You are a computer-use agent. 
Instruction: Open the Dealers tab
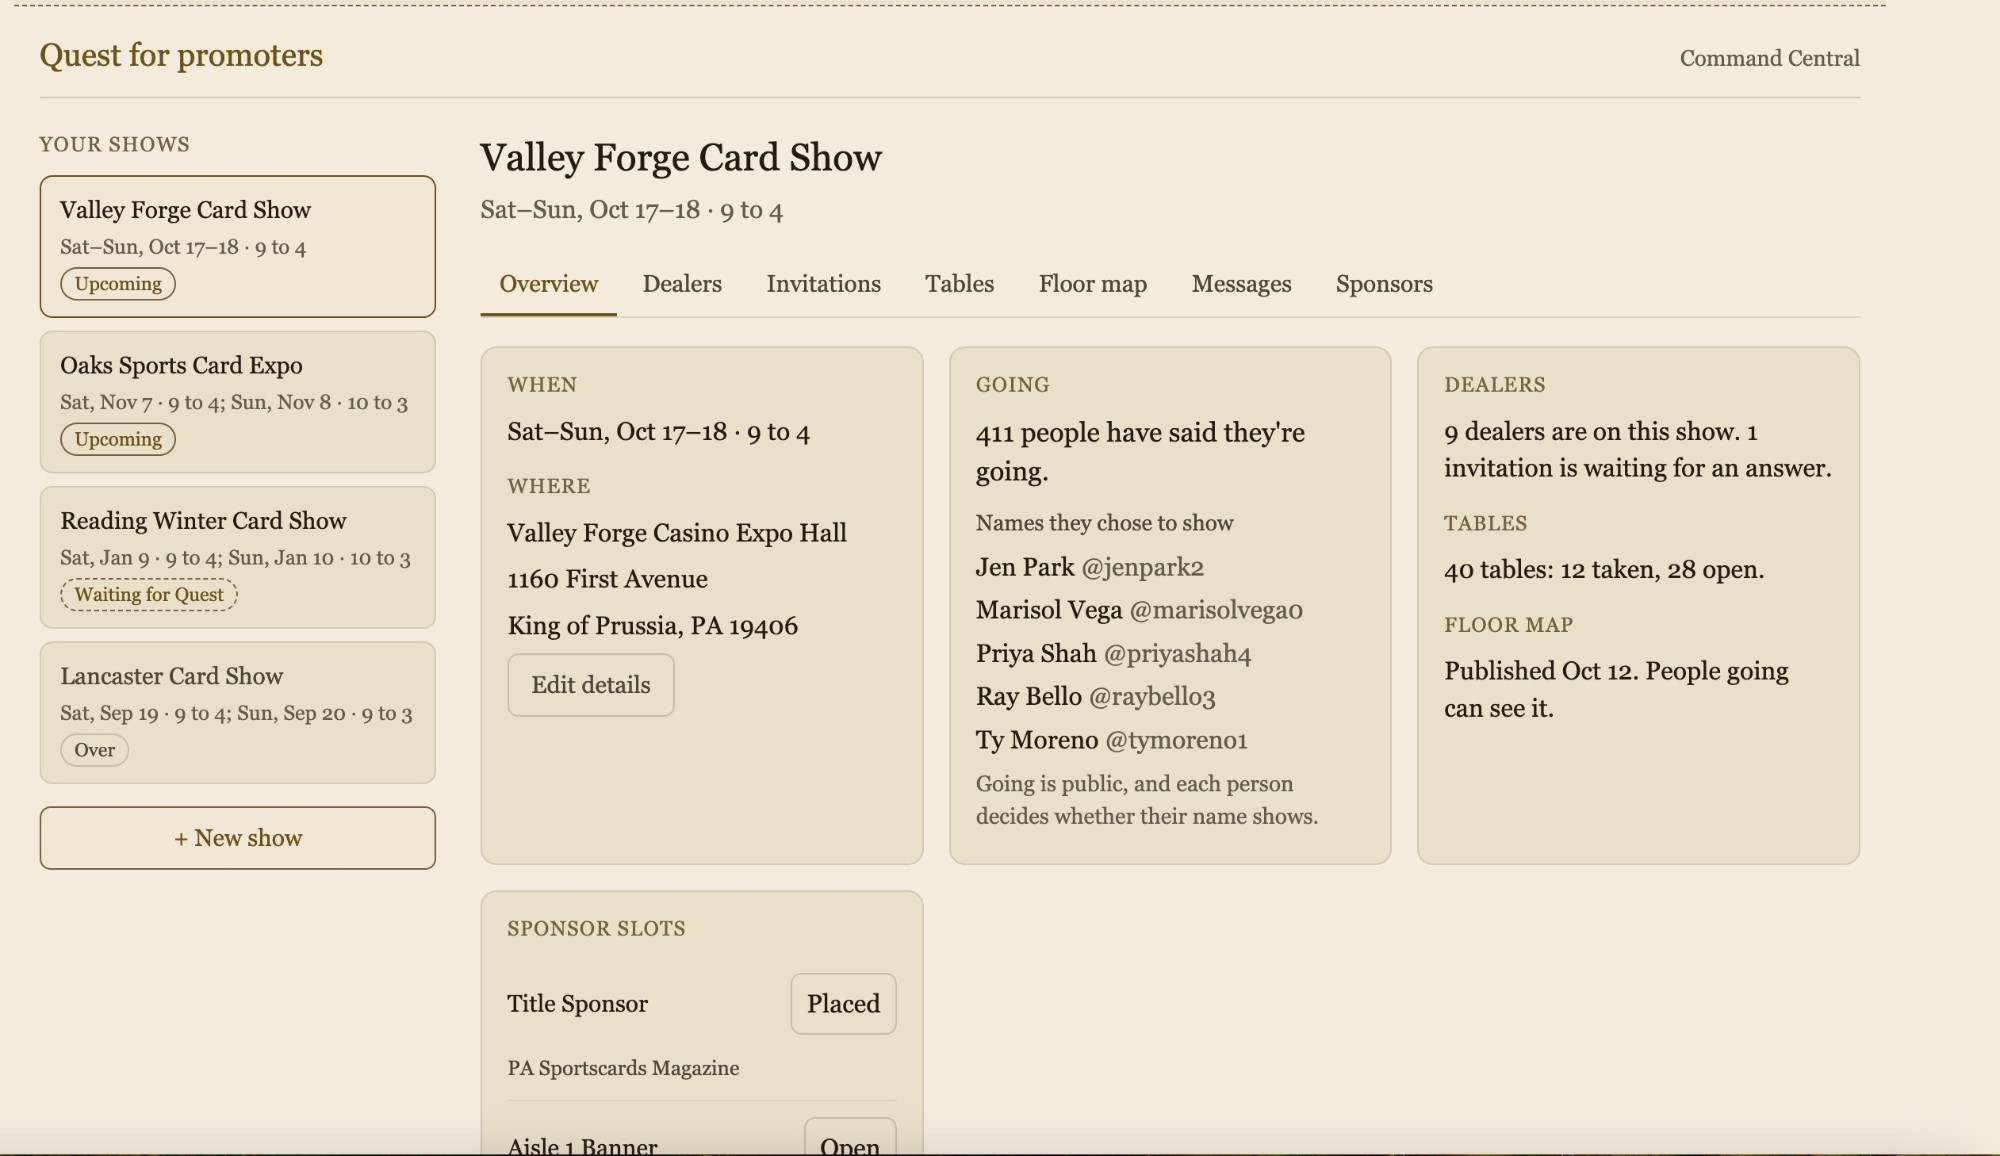[x=682, y=284]
